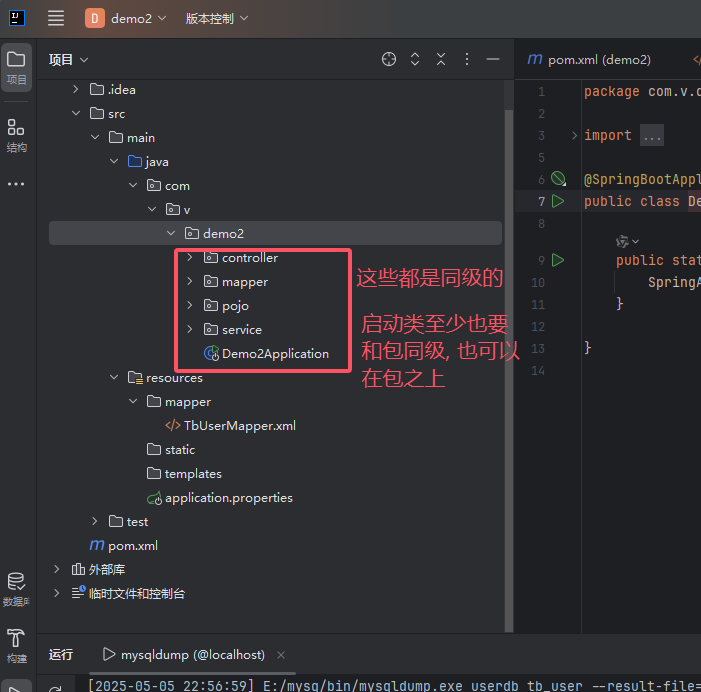Click Collapse All in project panel
This screenshot has height=692, width=701.
[441, 59]
